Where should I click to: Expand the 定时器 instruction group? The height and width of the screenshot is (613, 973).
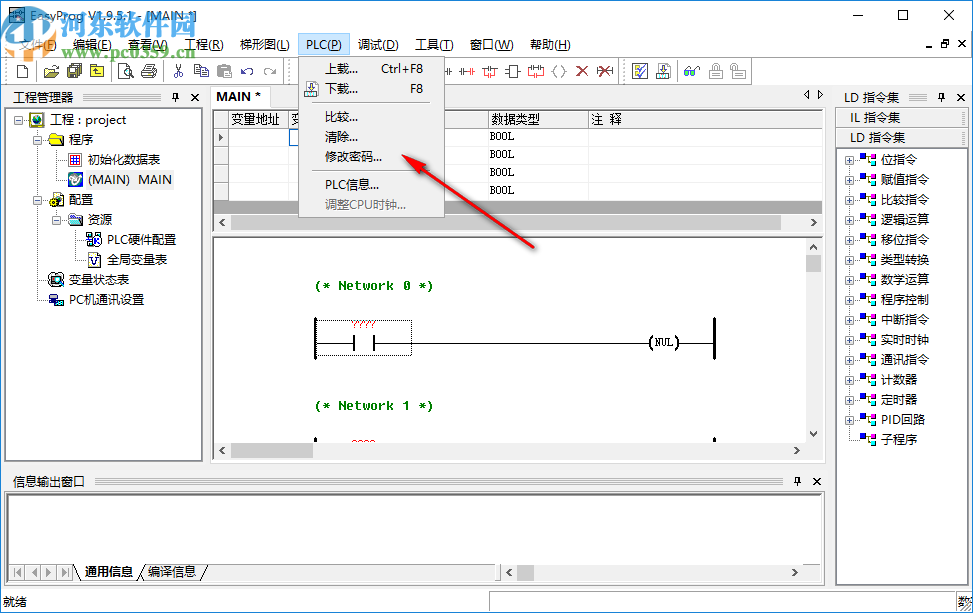point(849,400)
